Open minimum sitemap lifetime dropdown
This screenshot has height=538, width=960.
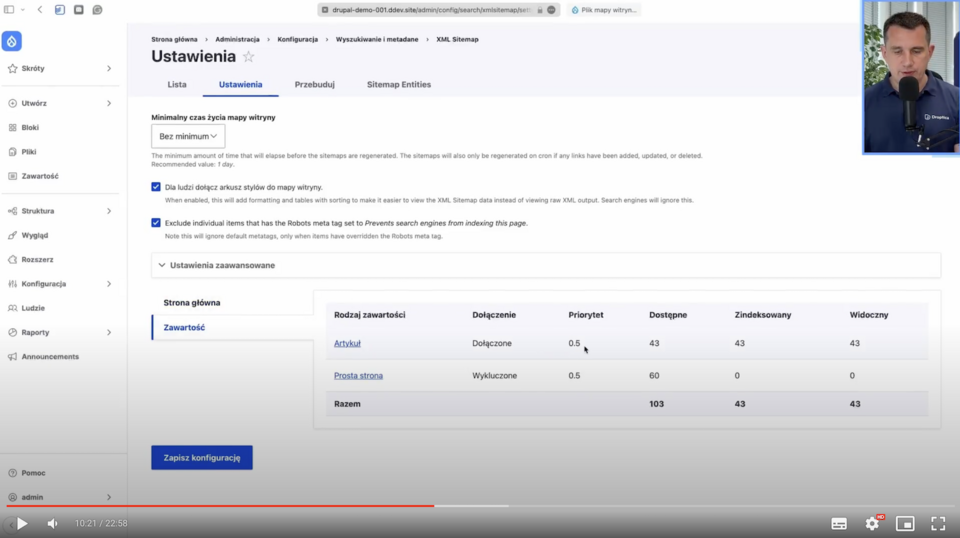[x=188, y=136]
